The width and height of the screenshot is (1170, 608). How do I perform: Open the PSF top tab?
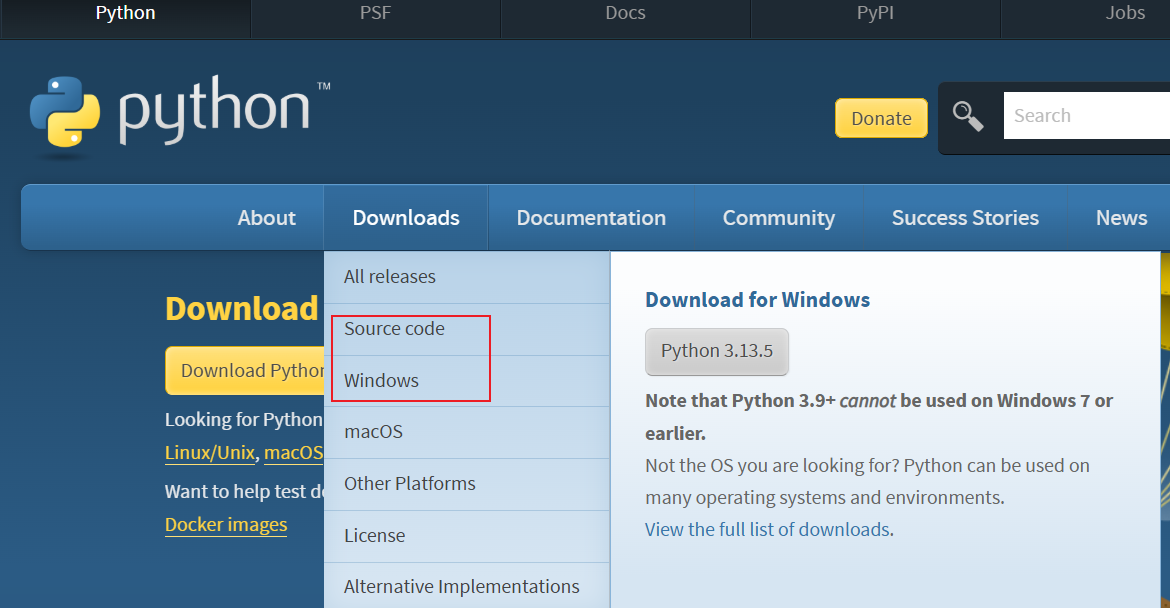tap(375, 13)
